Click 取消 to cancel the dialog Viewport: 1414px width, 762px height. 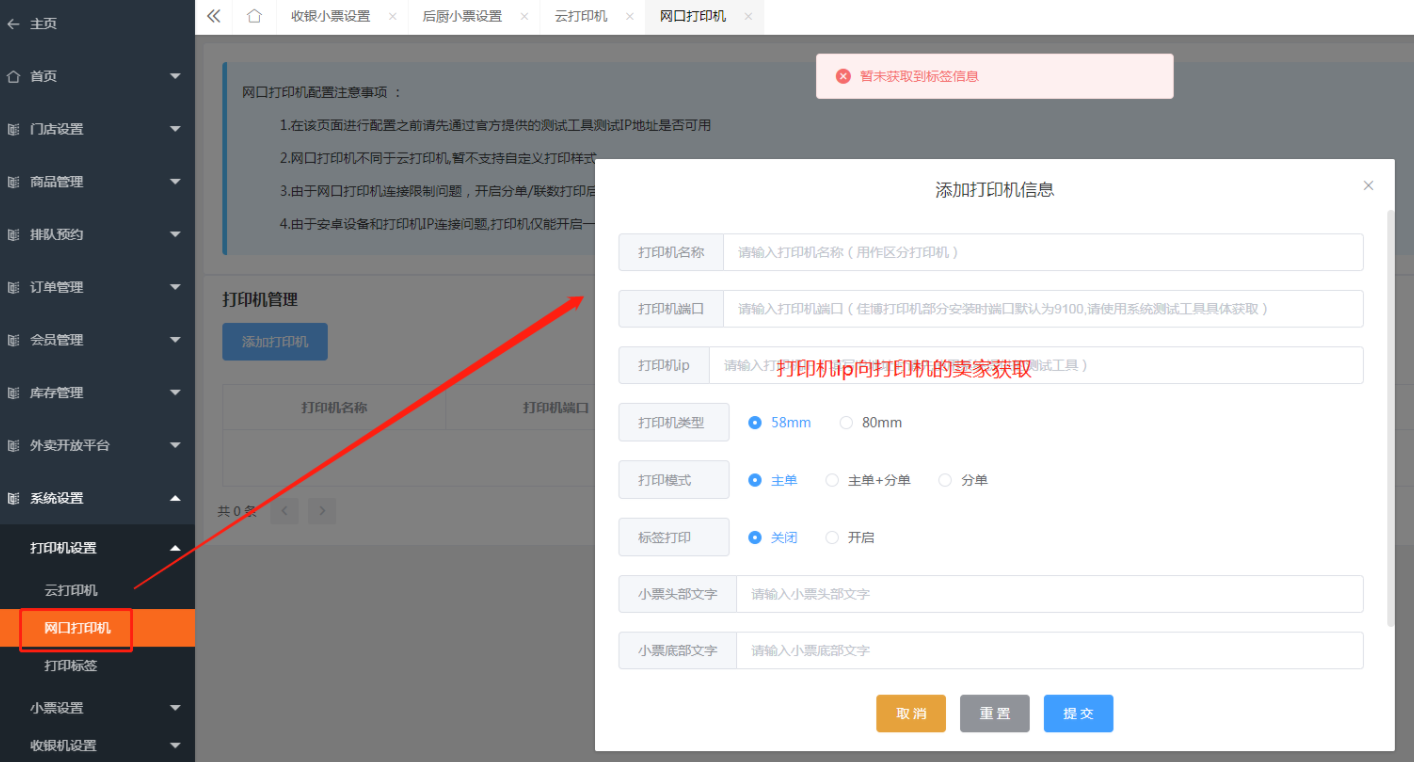pyautogui.click(x=911, y=714)
